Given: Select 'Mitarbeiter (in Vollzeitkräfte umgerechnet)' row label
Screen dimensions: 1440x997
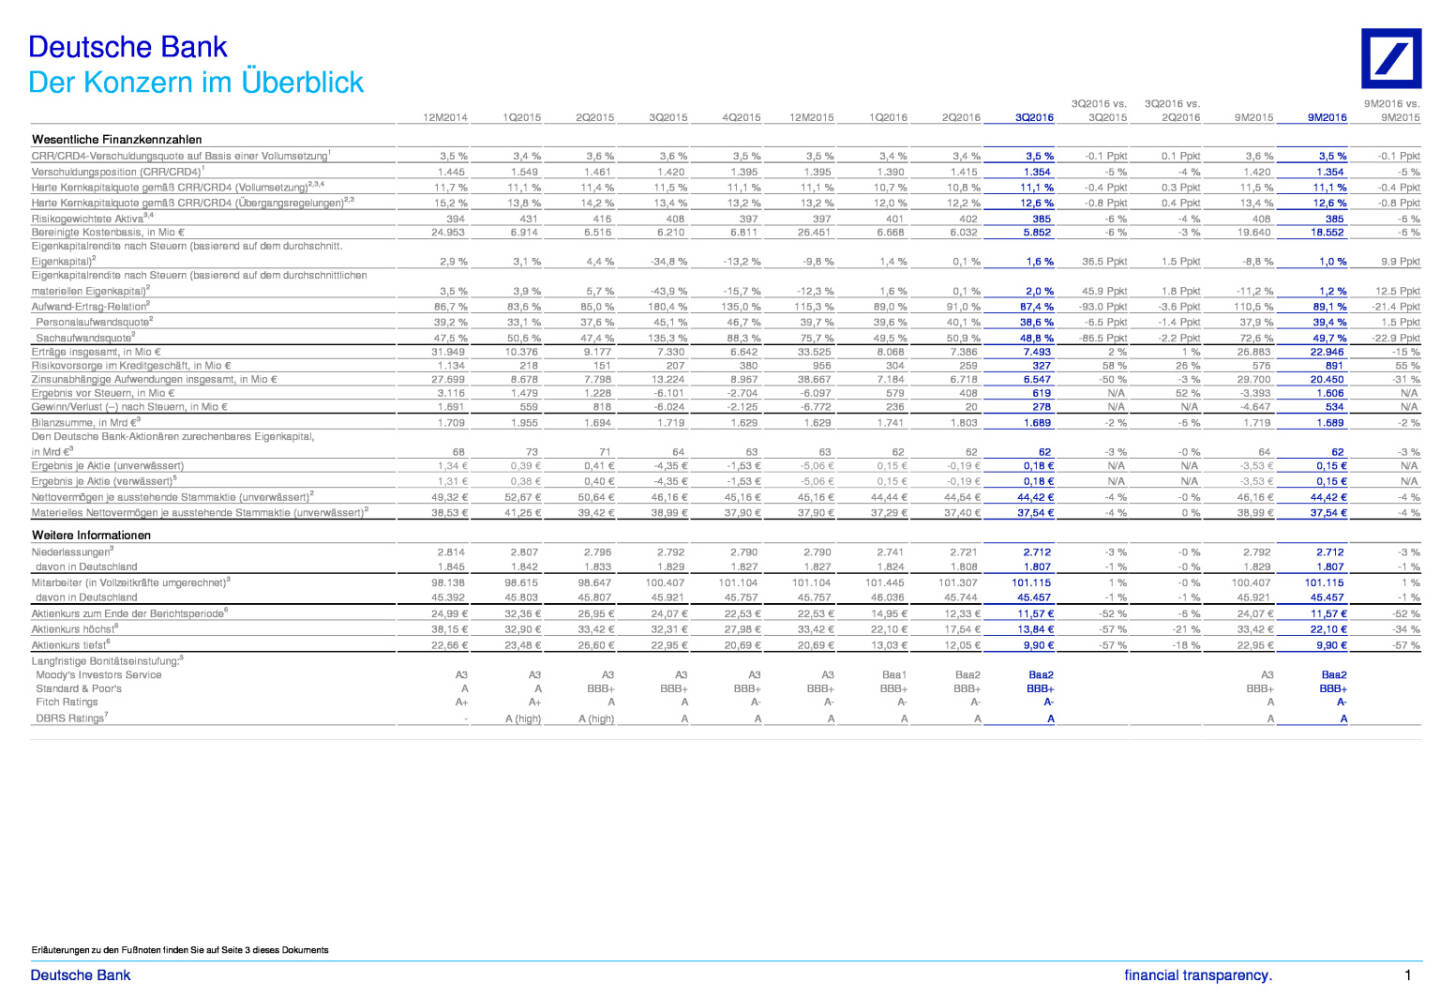Looking at the screenshot, I should point(131,582).
